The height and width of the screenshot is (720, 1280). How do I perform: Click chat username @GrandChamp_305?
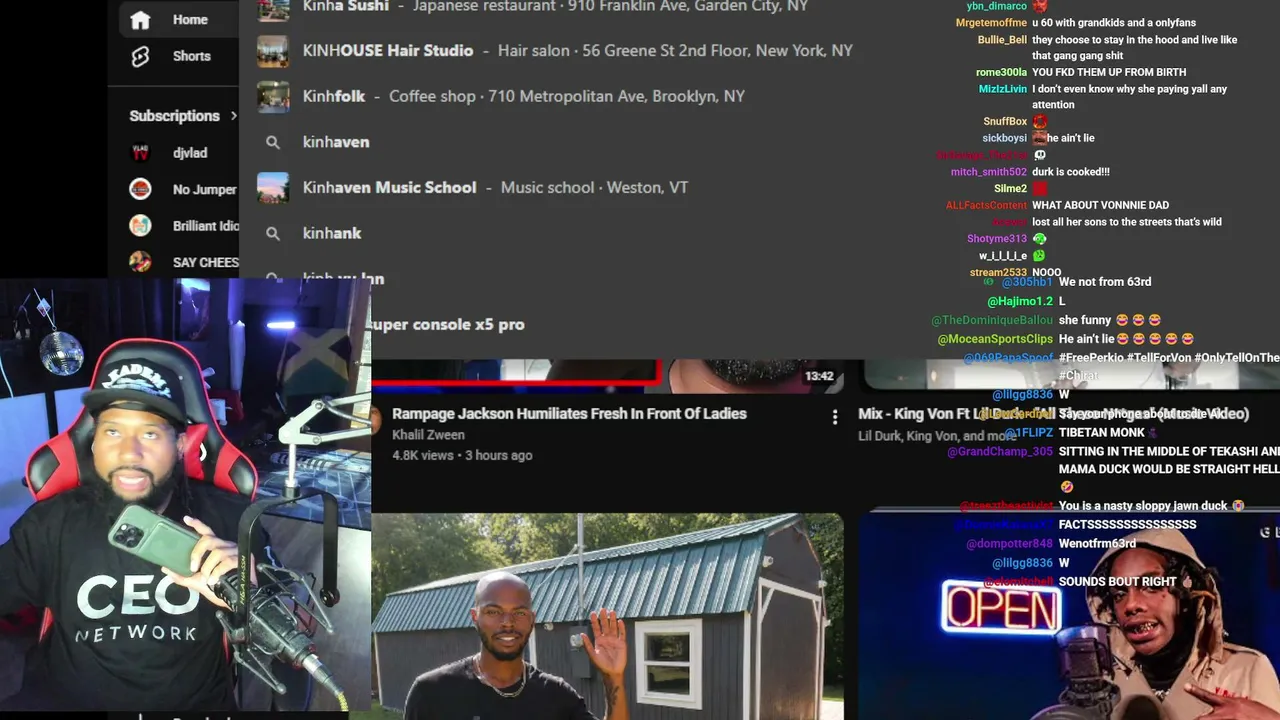pyautogui.click(x=1000, y=452)
